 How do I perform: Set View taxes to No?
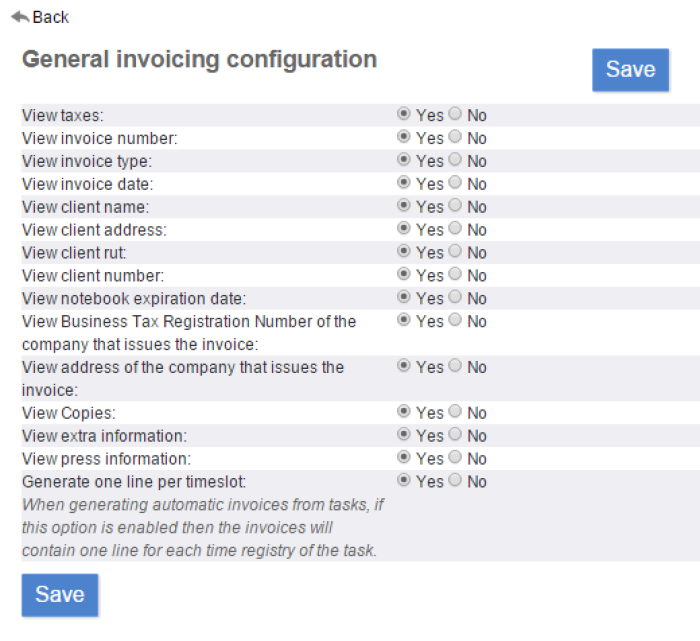(456, 114)
